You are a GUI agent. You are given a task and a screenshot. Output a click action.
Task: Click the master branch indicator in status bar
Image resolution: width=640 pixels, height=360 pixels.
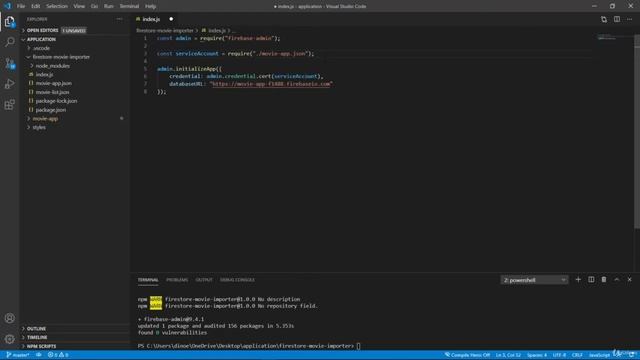pos(18,355)
